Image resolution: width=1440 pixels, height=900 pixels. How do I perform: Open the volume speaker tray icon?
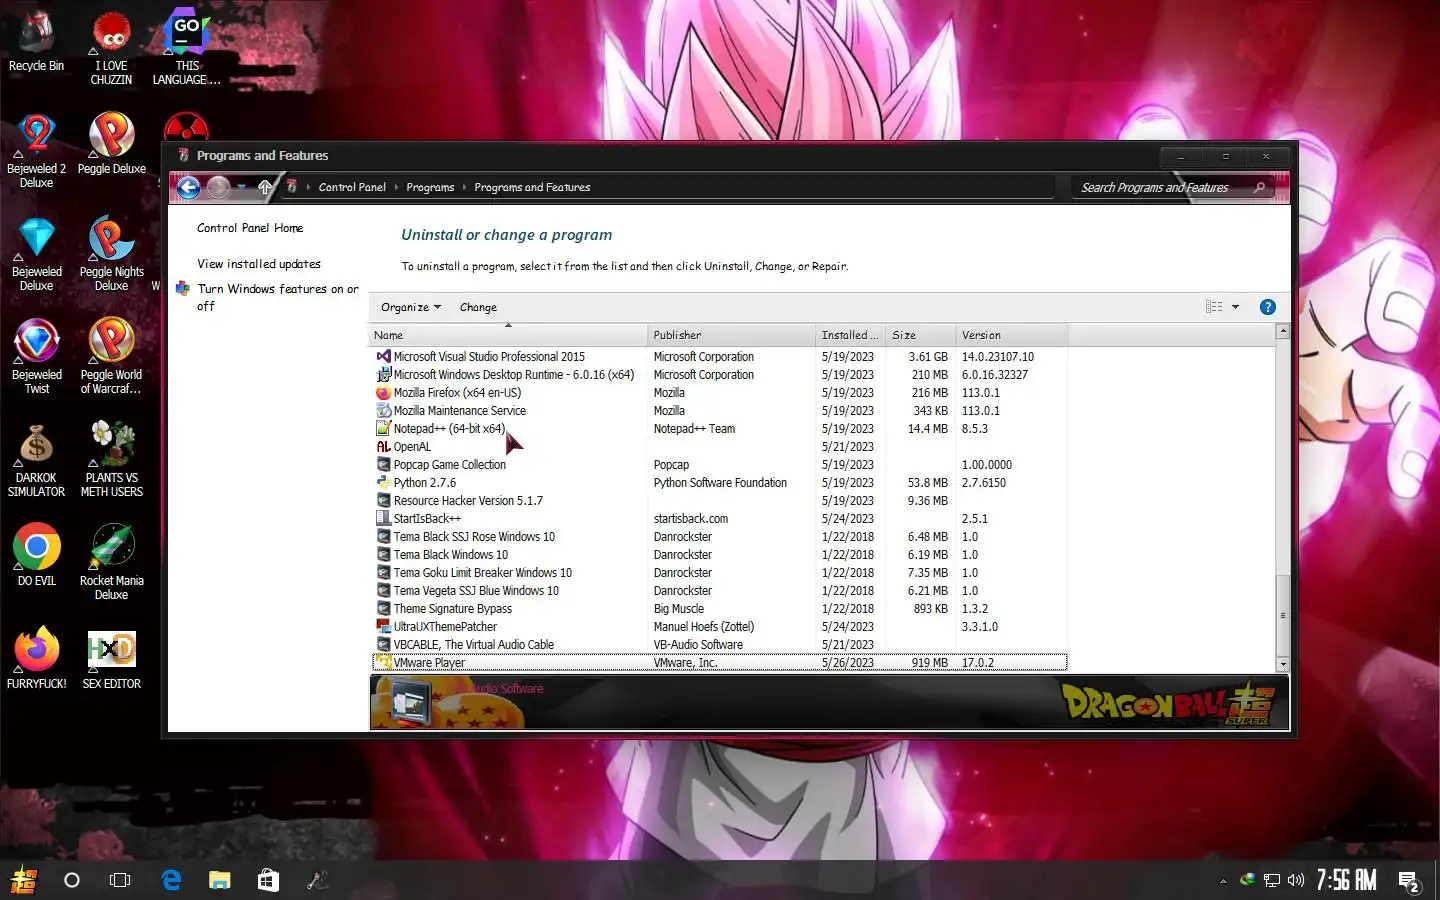(x=1296, y=880)
